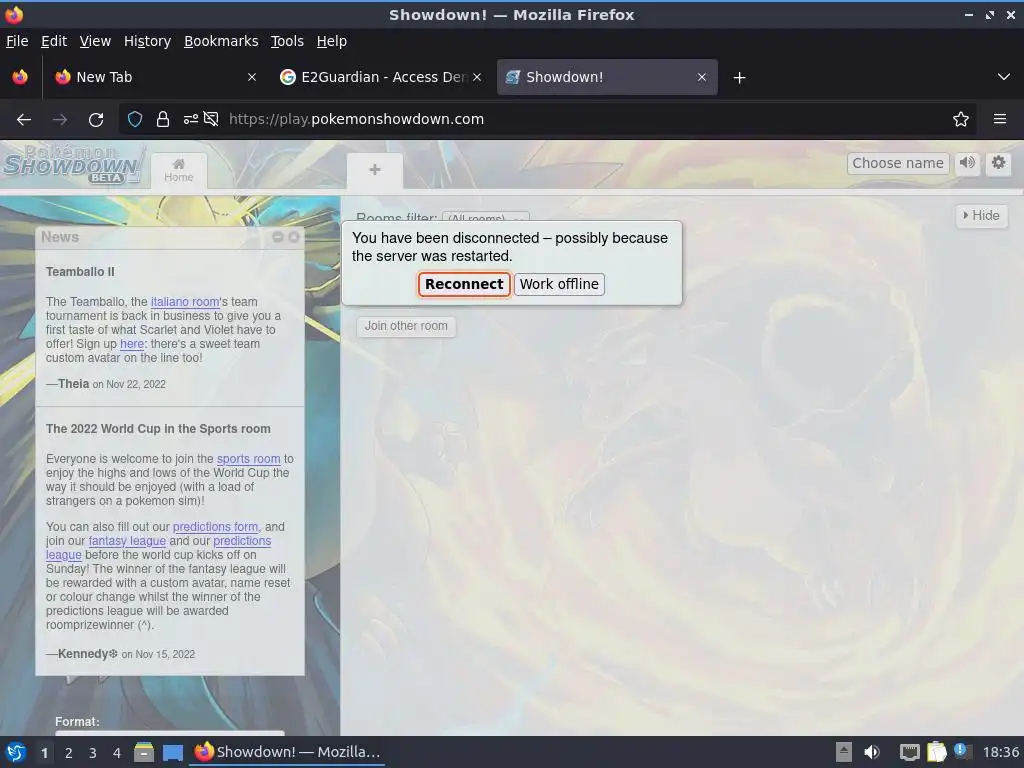Screen dimensions: 1024x768
Task: Open the Bookmarks menu
Action: [221, 41]
